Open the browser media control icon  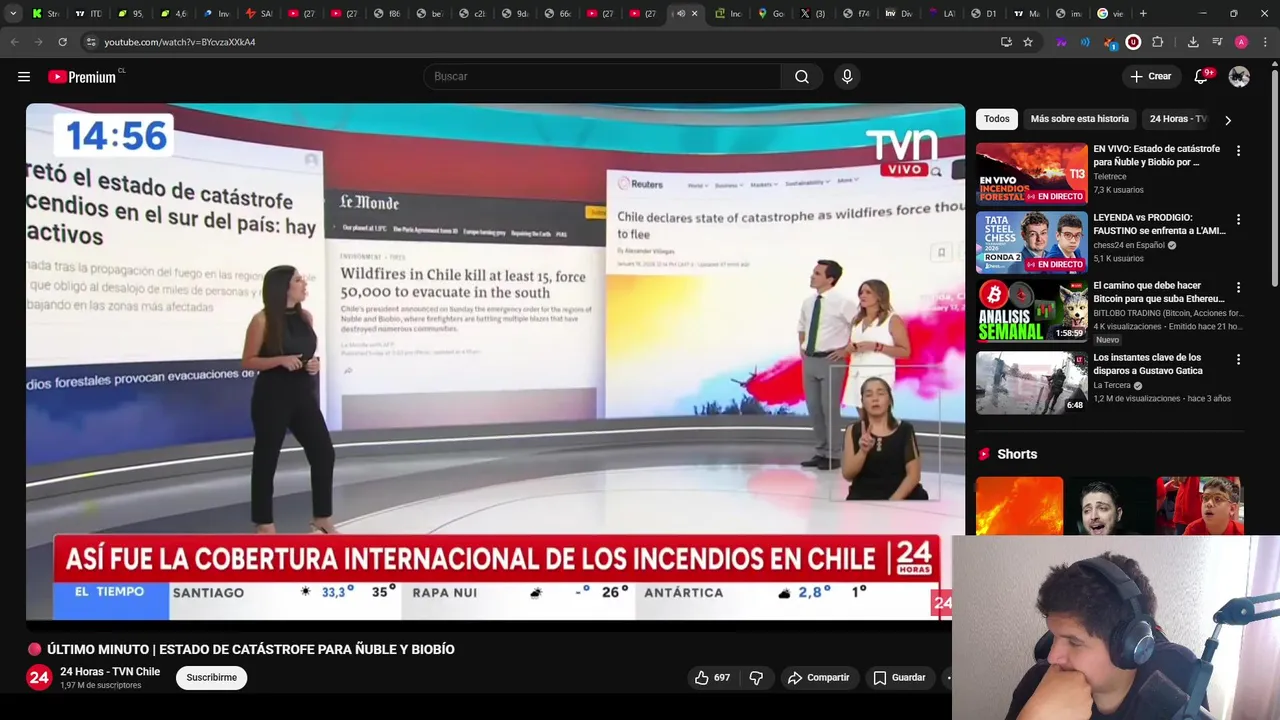pos(1217,42)
